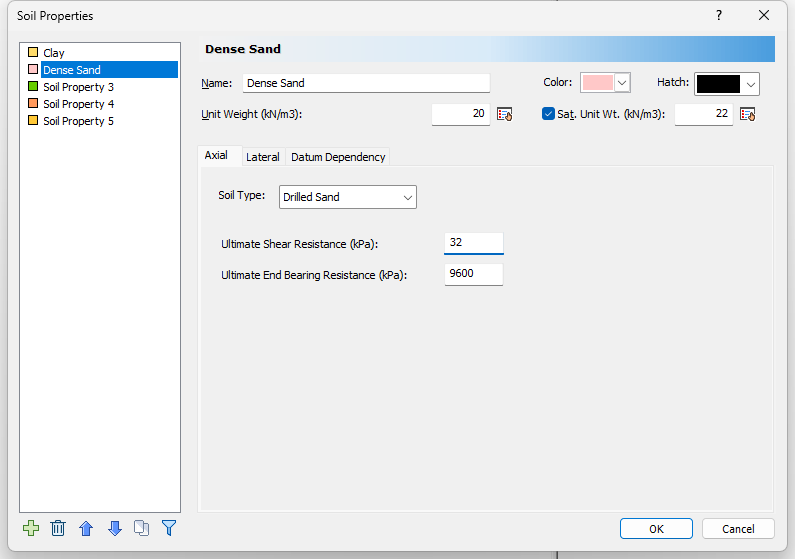Select Soil Property 3 in the list
Viewport: 795px width, 559px height.
(x=78, y=87)
